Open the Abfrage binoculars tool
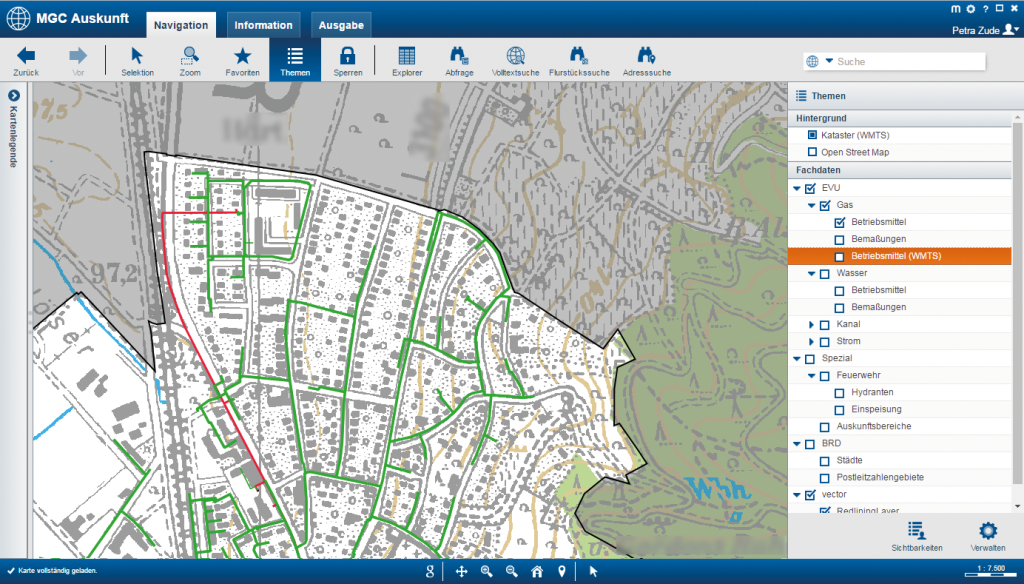The image size is (1024, 584). [460, 60]
